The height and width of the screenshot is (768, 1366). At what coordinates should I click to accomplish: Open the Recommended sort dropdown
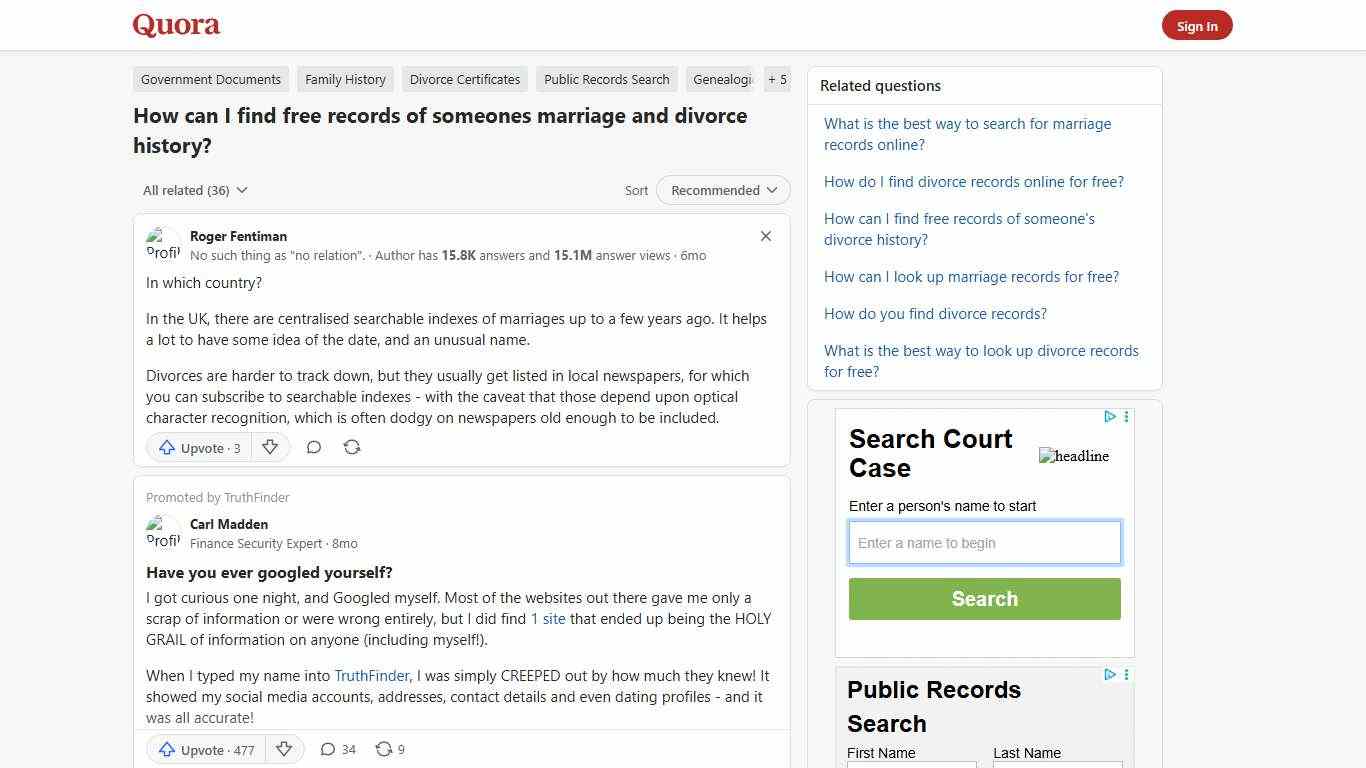click(x=722, y=190)
